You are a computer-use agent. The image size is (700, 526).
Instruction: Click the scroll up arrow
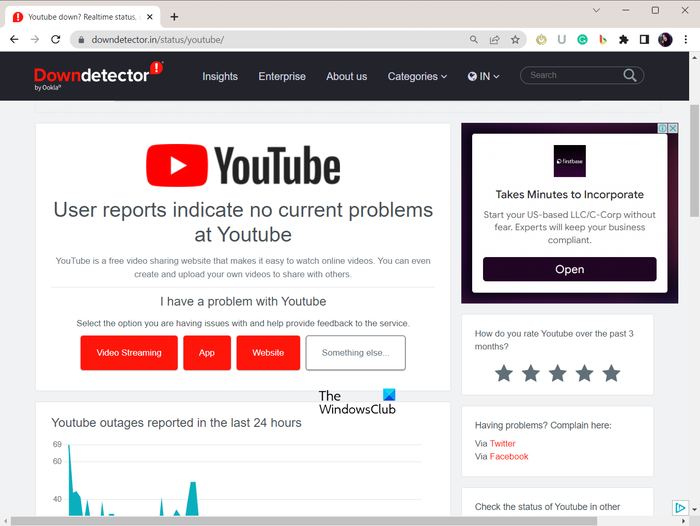pyautogui.click(x=694, y=58)
